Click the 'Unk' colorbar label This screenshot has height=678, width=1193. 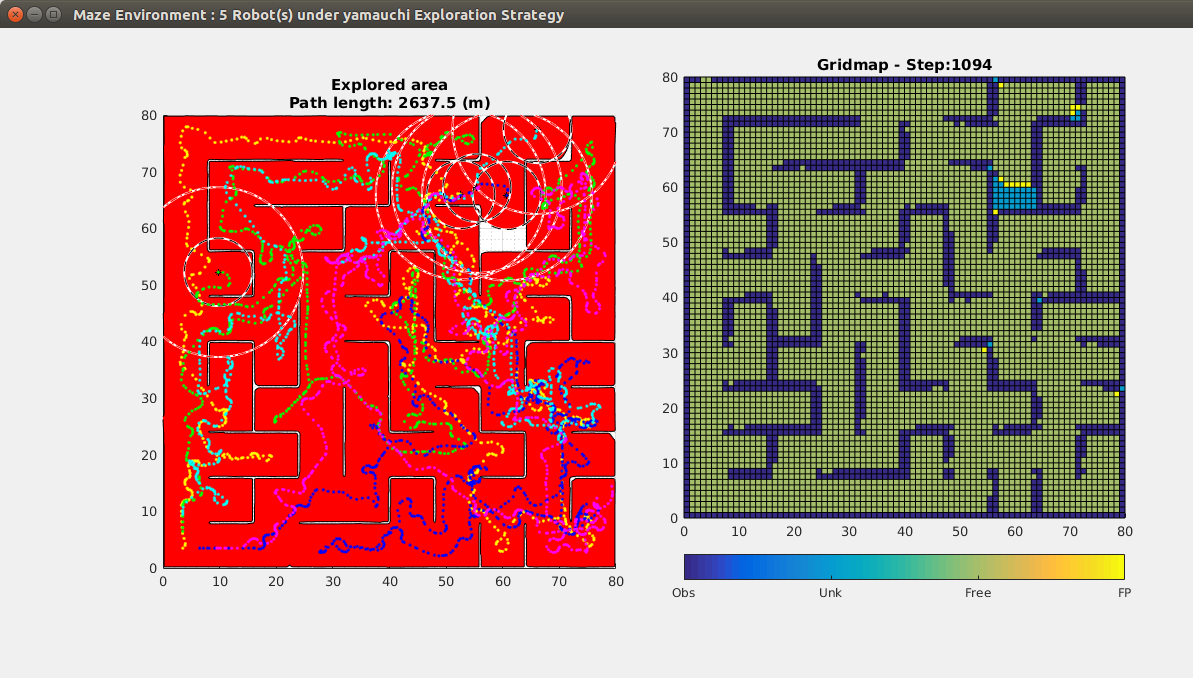830,593
